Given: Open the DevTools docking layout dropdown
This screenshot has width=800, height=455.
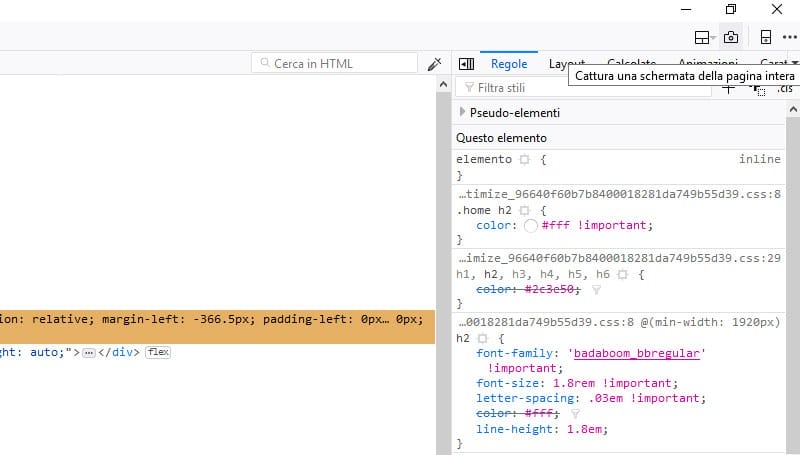Looking at the screenshot, I should (703, 37).
